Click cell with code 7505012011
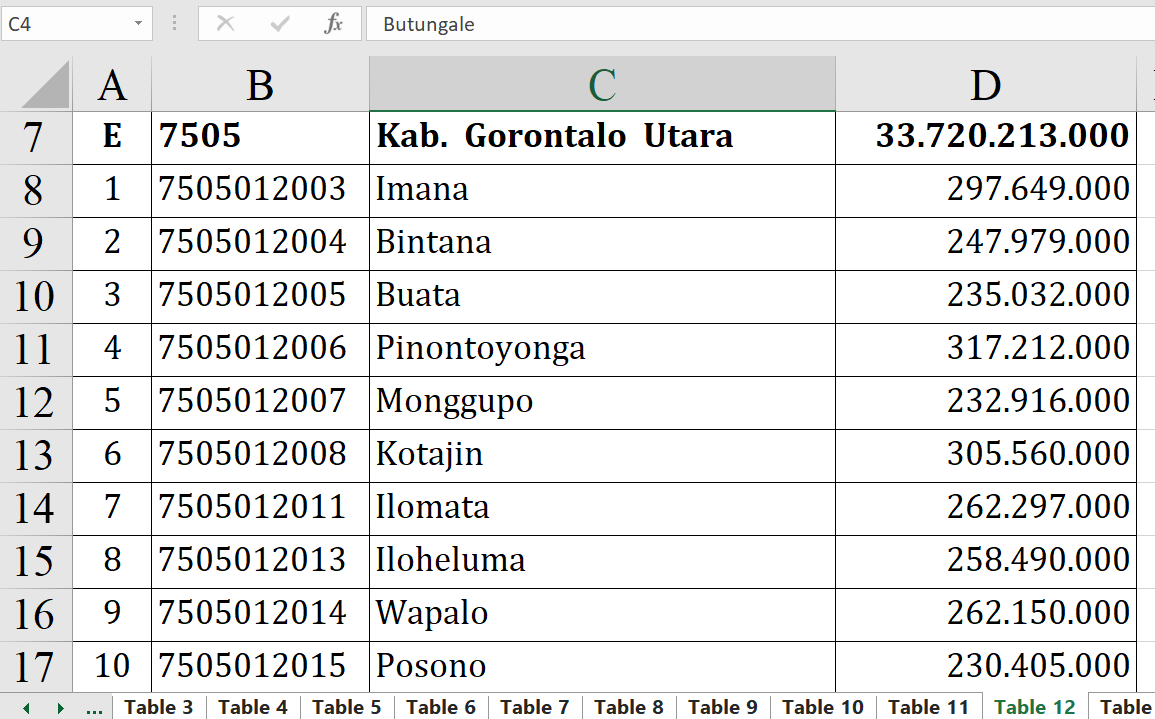This screenshot has height=719, width=1155. pos(260,507)
